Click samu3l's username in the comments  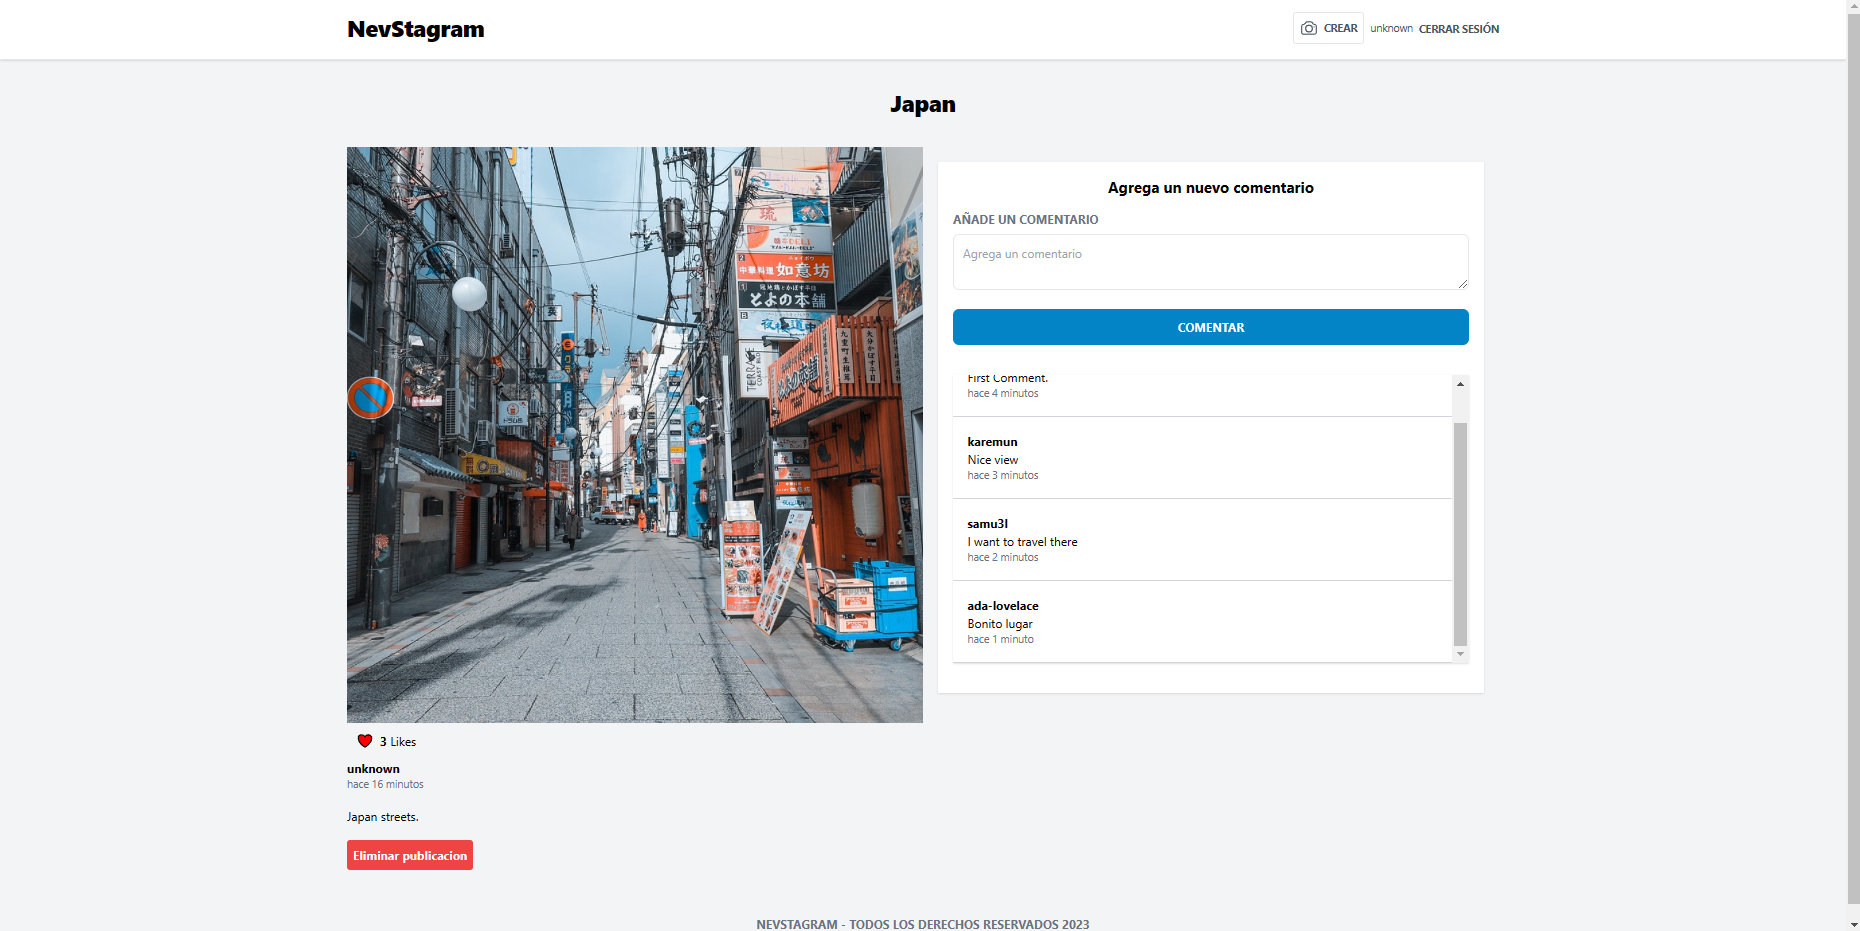coord(987,523)
